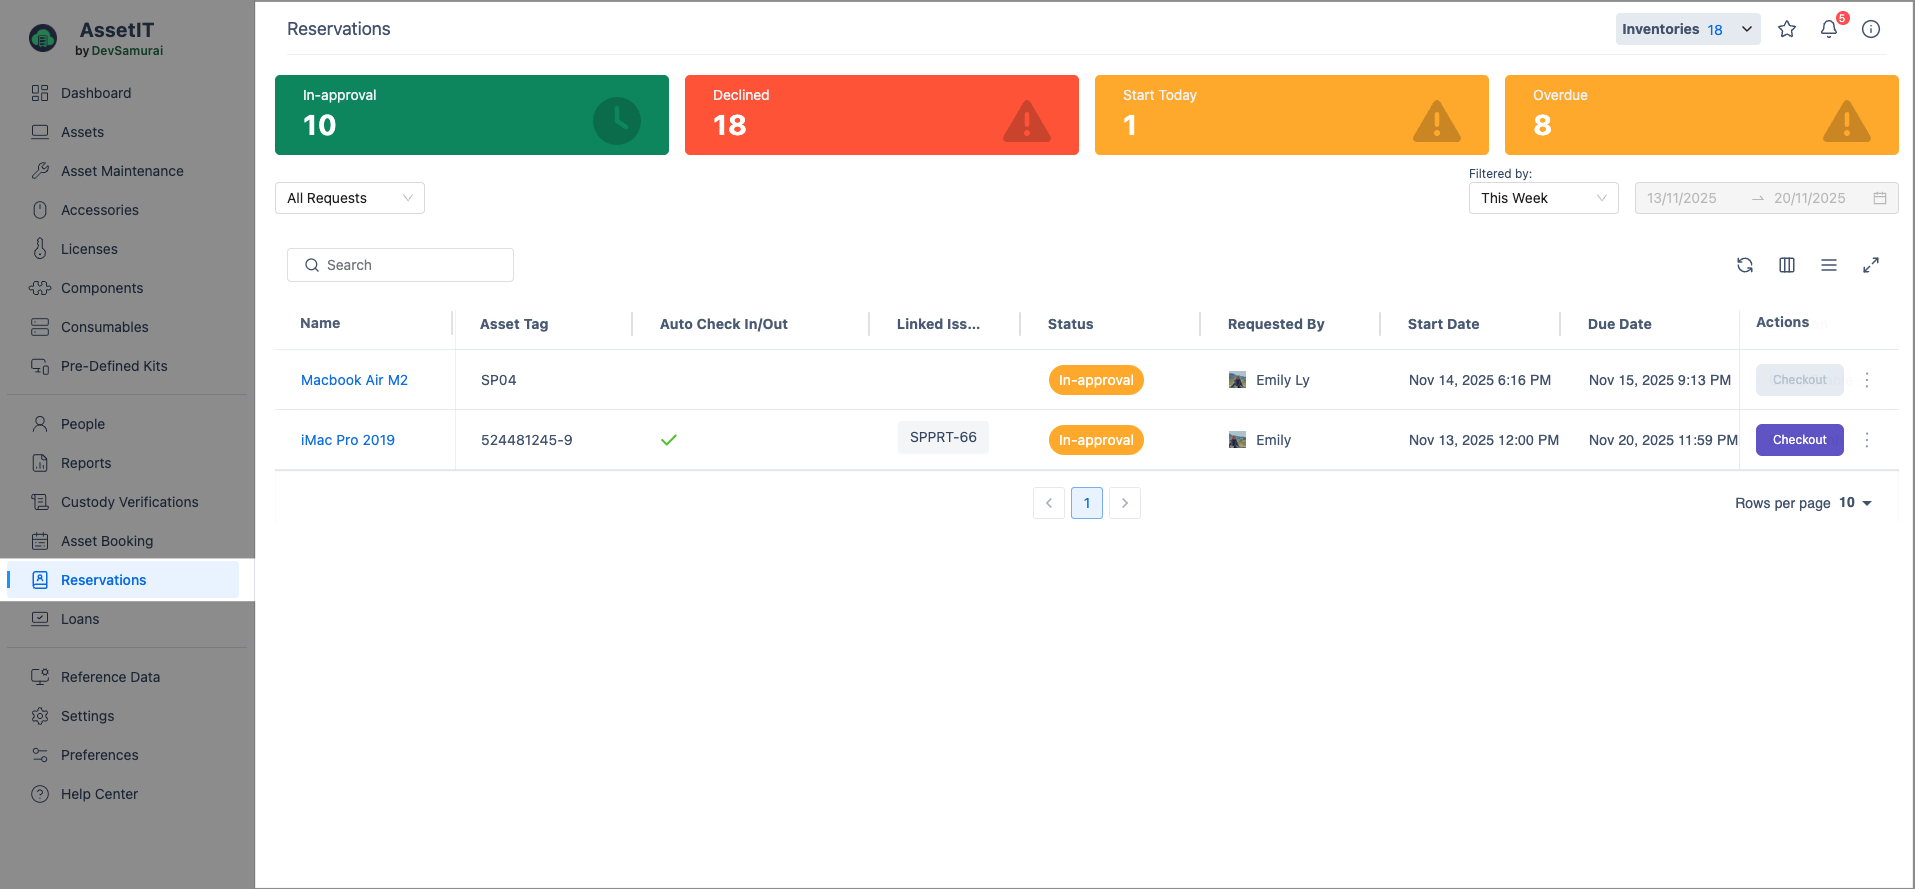
Task: Click the info icon in header
Action: coord(1870,29)
